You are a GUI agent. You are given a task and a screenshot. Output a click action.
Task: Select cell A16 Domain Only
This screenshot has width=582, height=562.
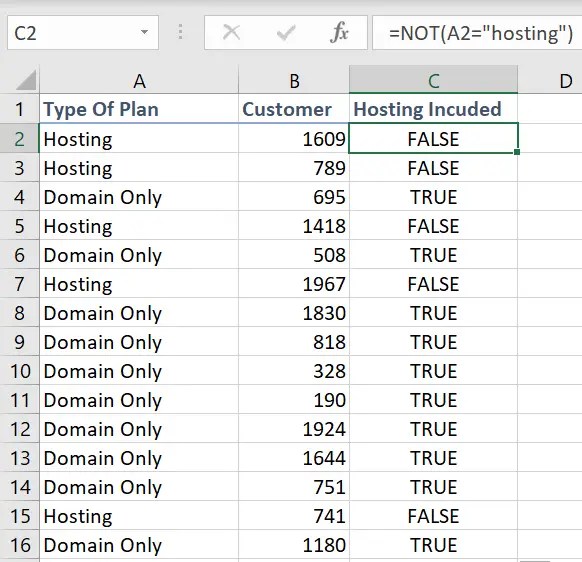[139, 545]
